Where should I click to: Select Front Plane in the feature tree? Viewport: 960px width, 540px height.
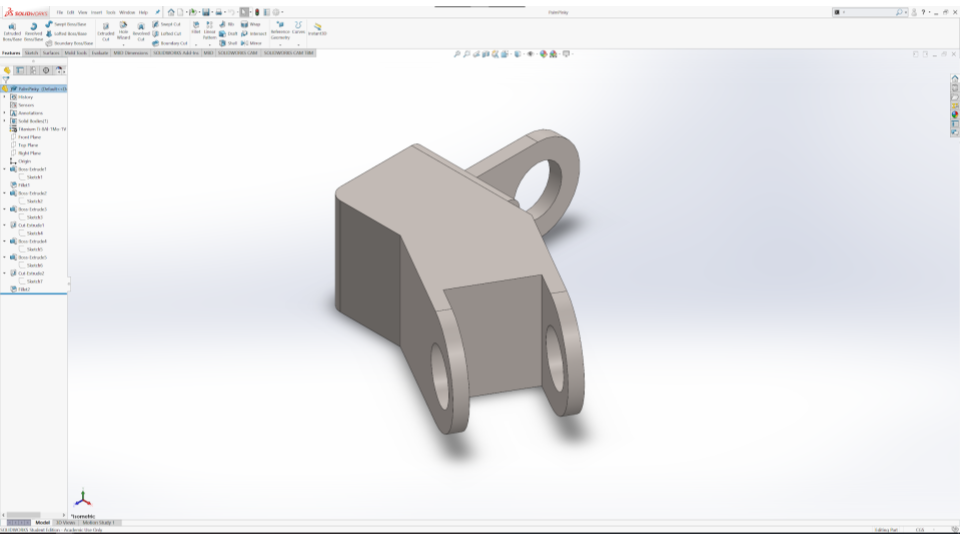[29, 137]
